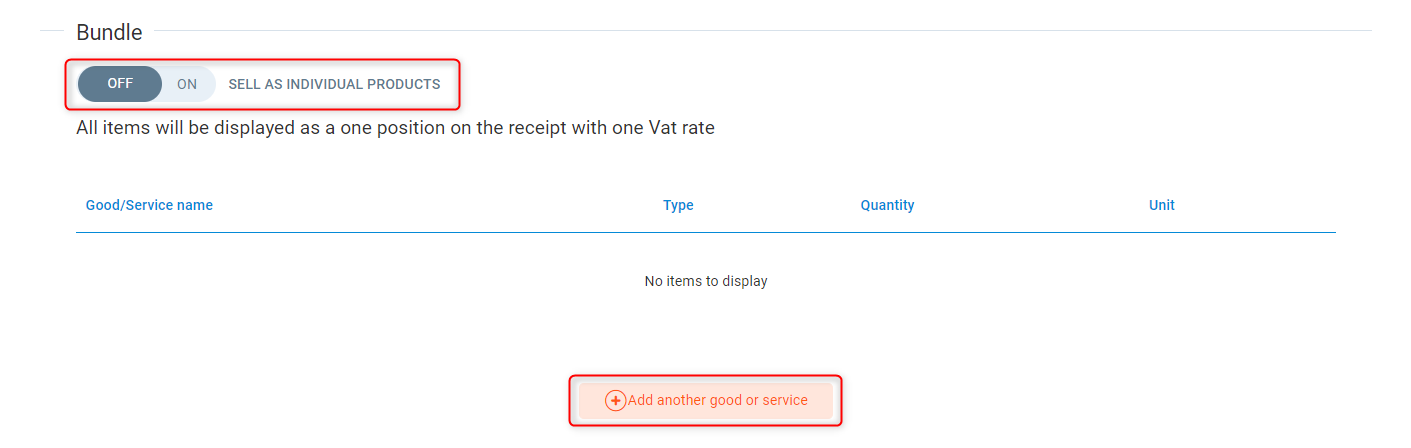Select the Quantity column header
The width and height of the screenshot is (1411, 448).
pos(887,205)
